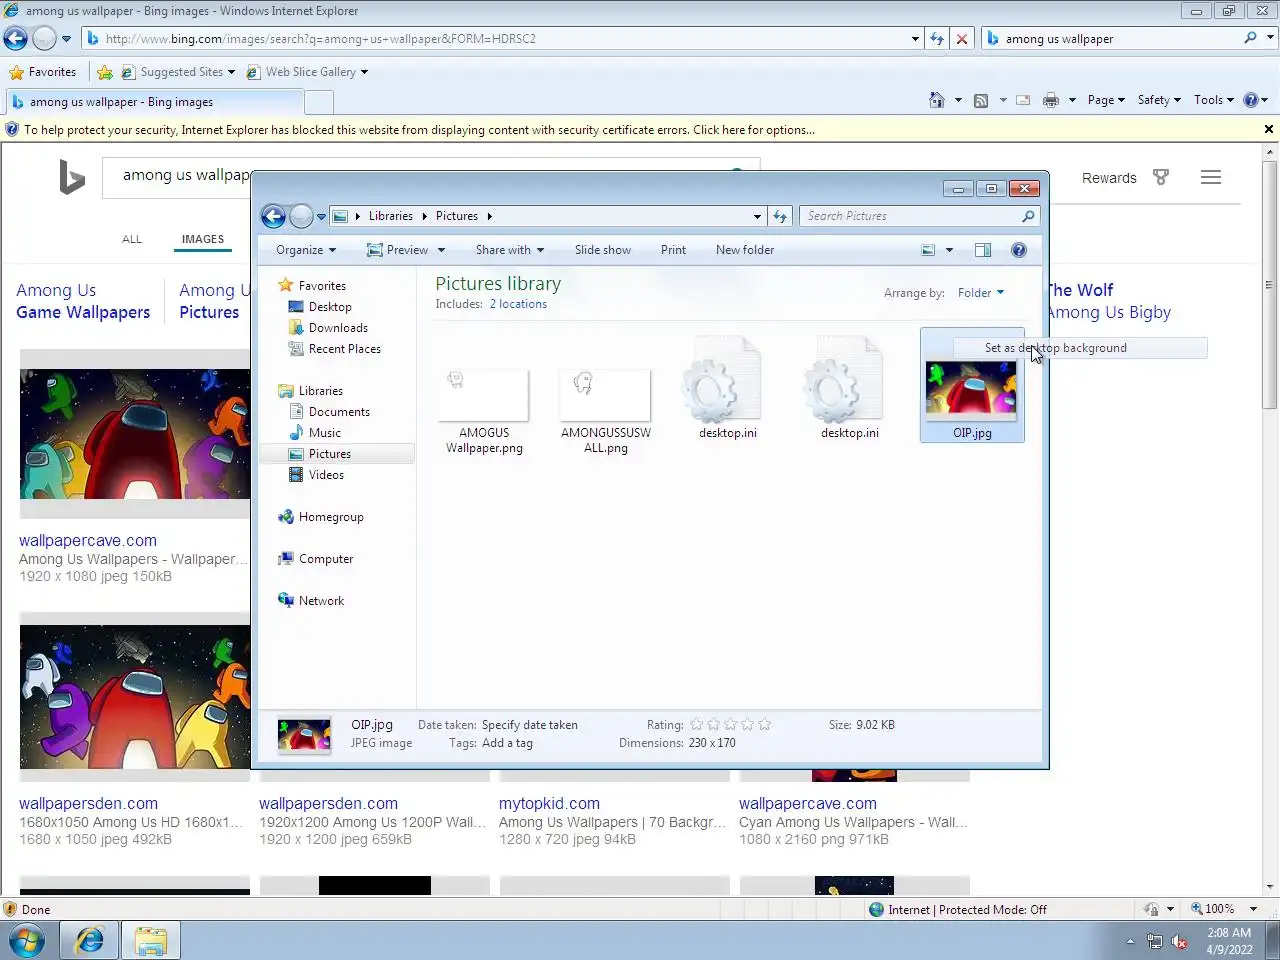
Task: Switch to the ALL tab on Bing
Action: click(132, 239)
